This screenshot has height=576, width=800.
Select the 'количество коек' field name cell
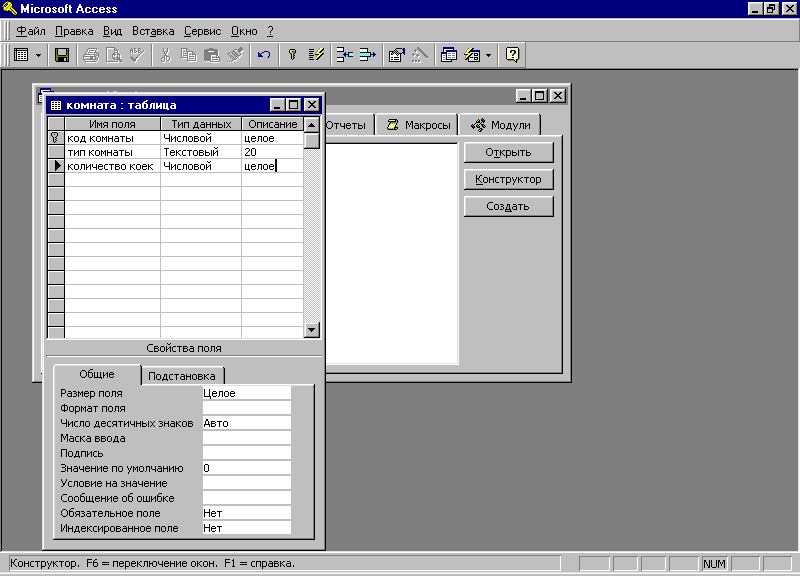(x=112, y=166)
